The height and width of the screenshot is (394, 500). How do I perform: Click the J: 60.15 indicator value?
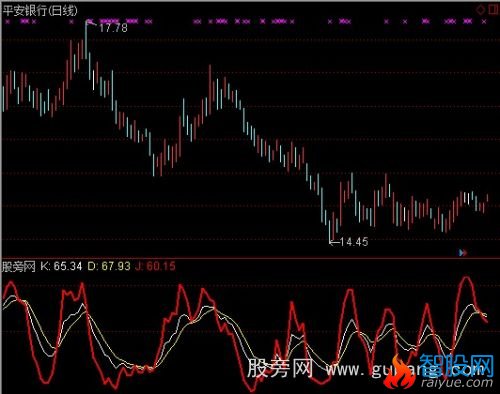point(156,266)
